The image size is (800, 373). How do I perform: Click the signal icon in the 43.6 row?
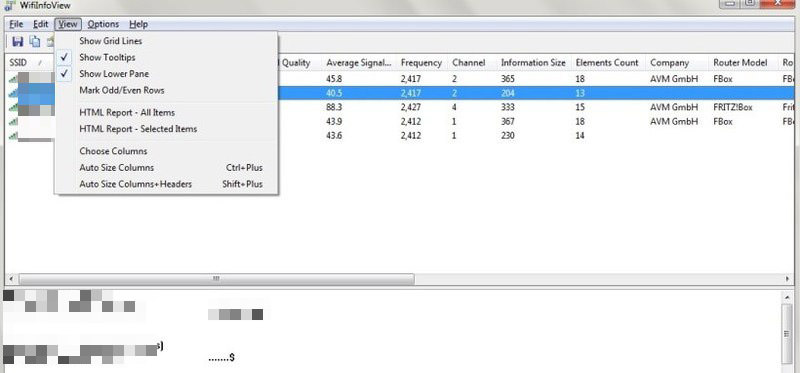pos(13,136)
